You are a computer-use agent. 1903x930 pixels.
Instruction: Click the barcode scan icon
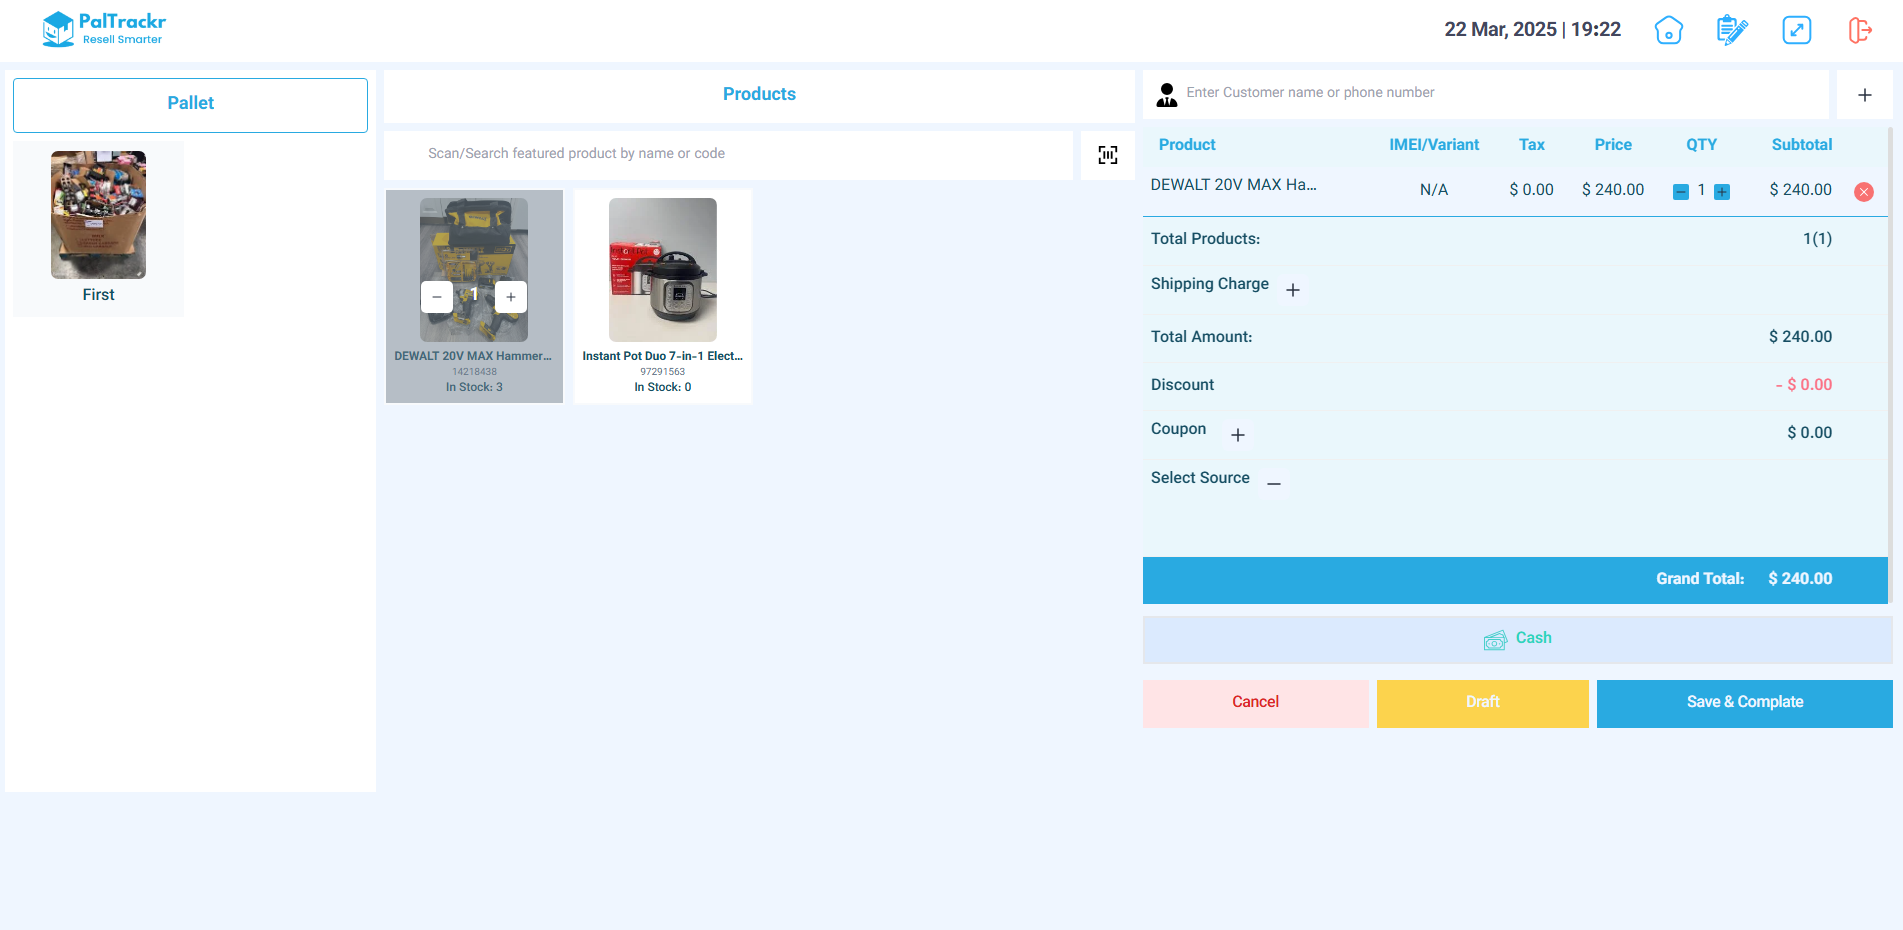[1108, 155]
